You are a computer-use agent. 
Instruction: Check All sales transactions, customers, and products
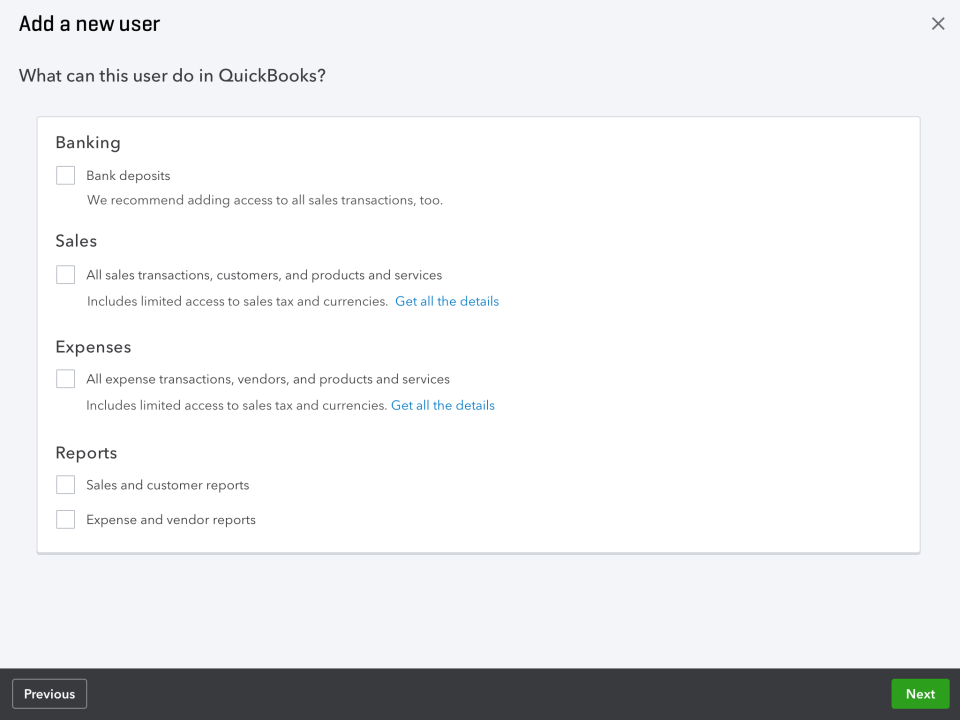click(x=65, y=274)
